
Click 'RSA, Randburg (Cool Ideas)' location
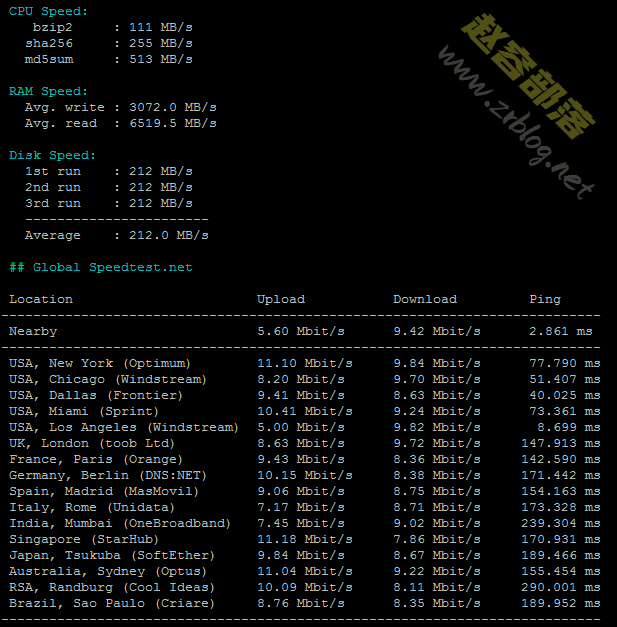(112, 587)
